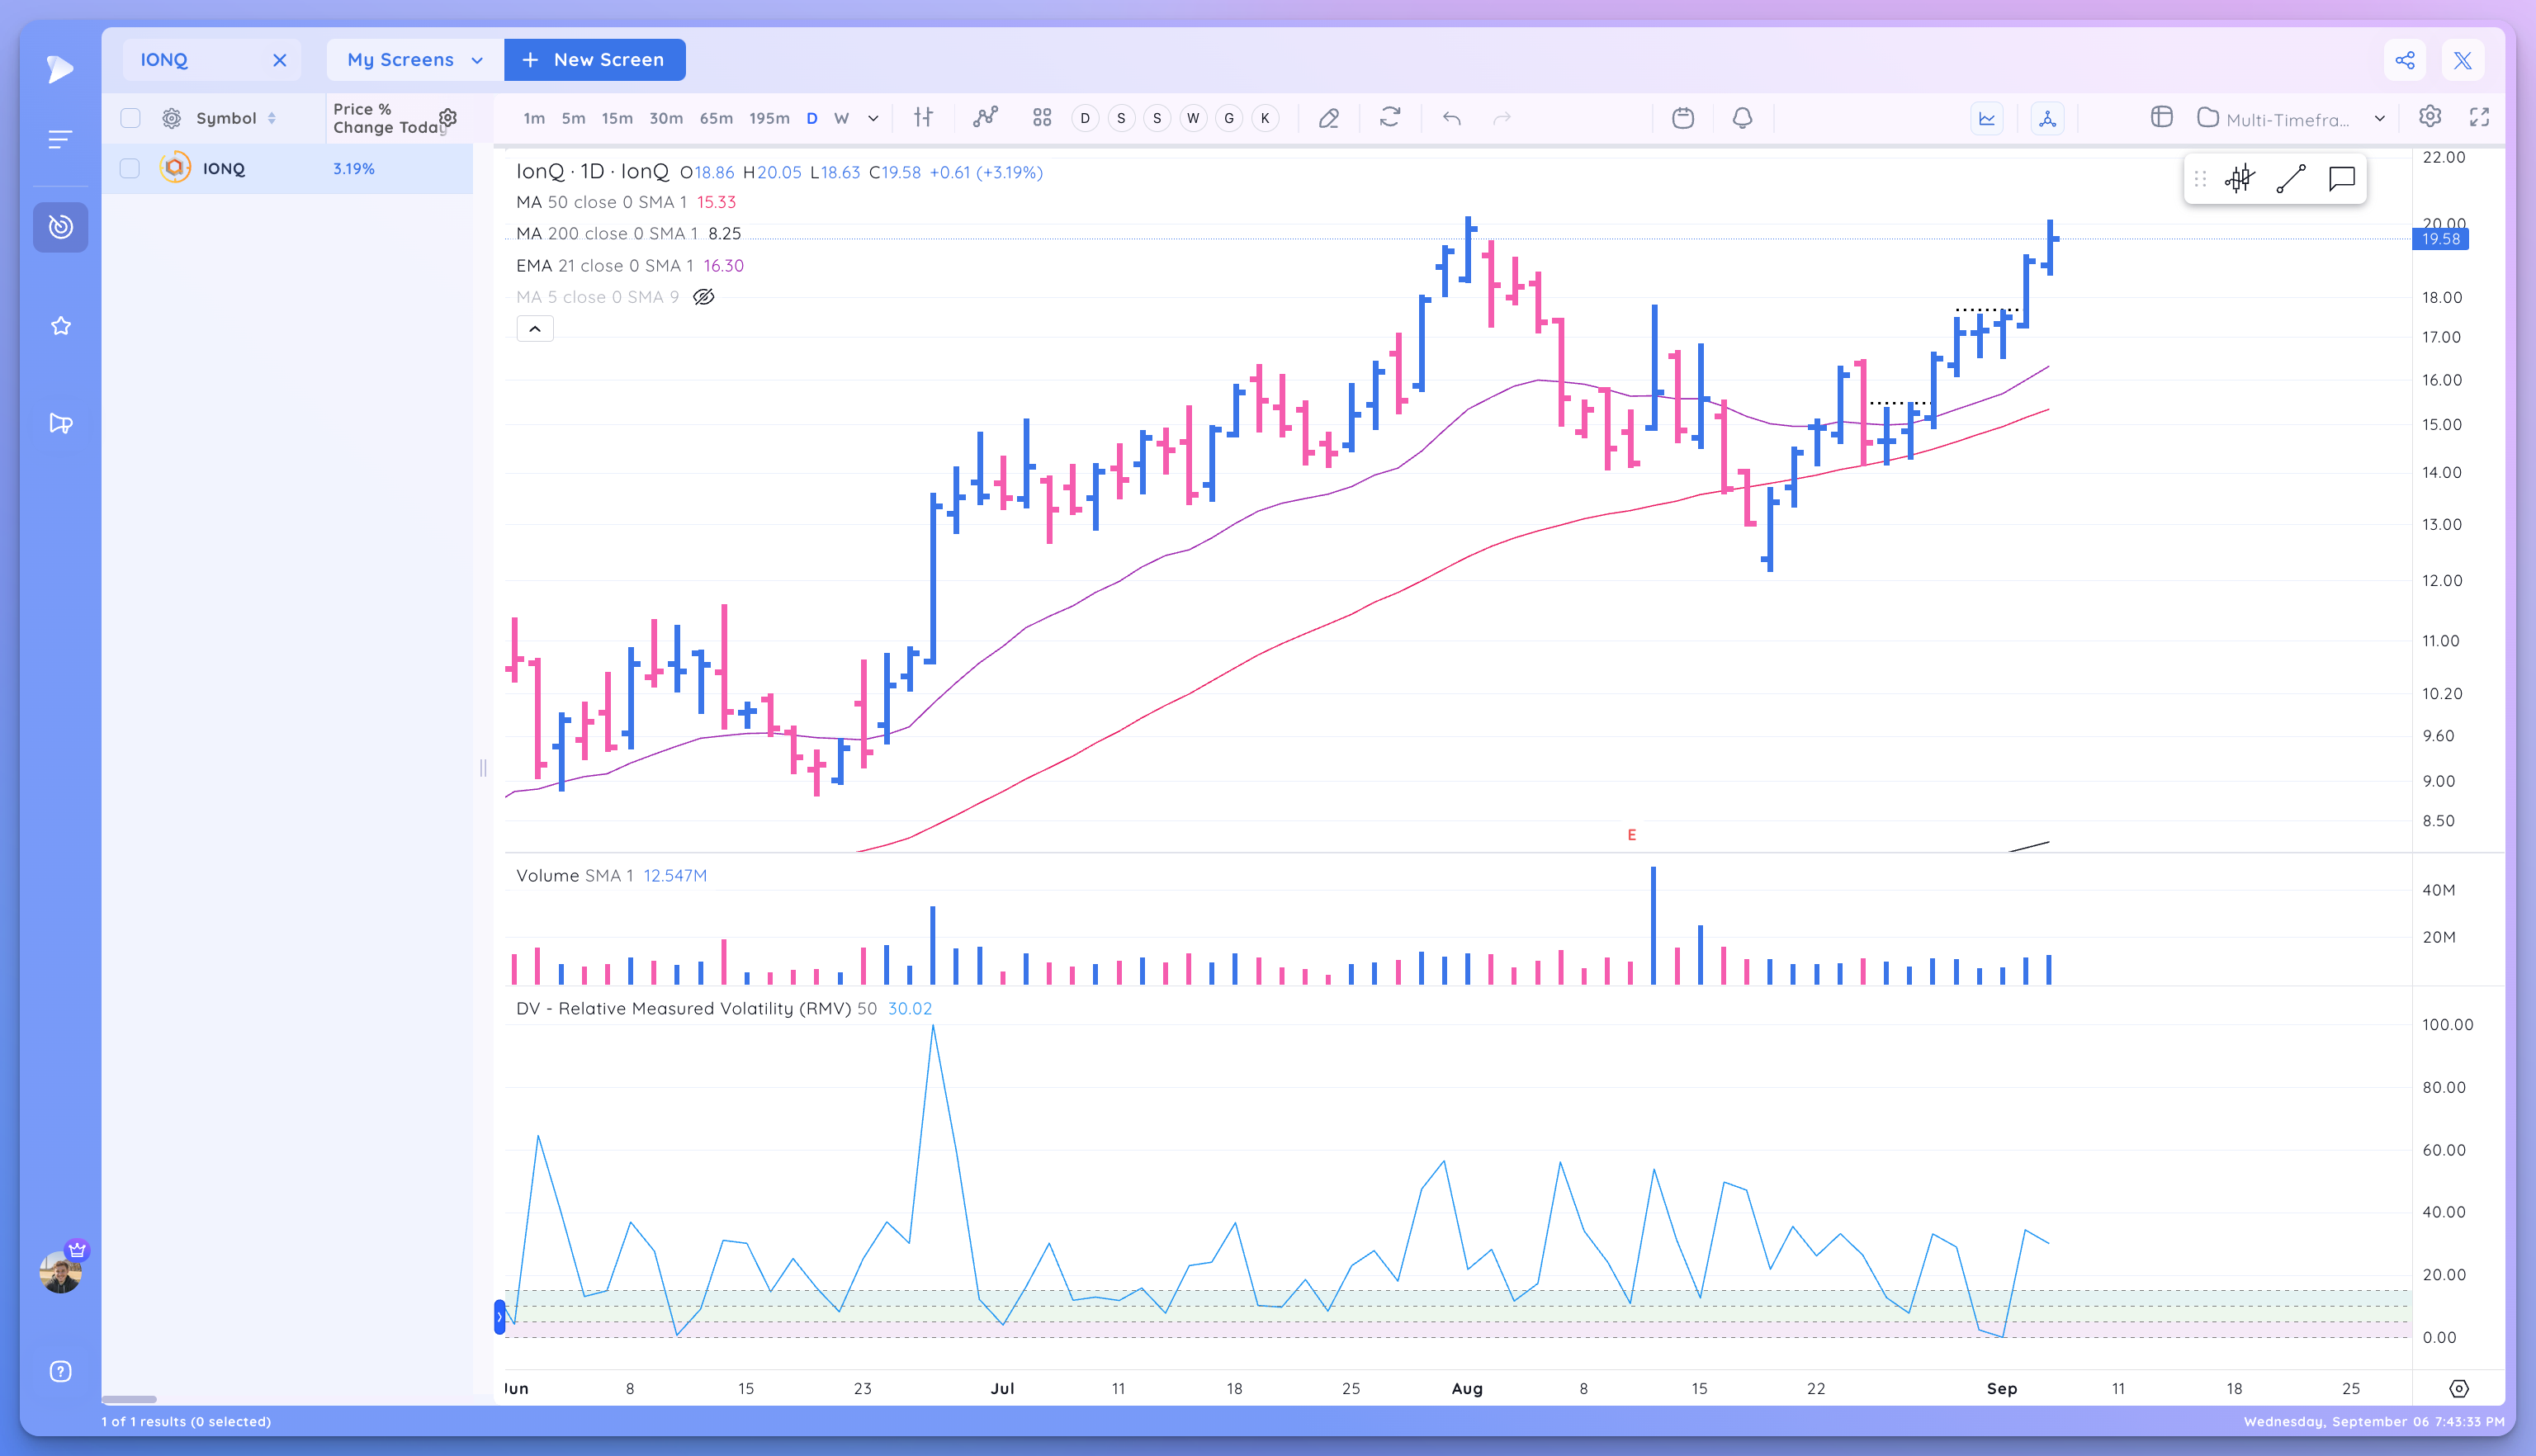2536x1456 pixels.
Task: Toggle visibility of the MA 5 indicator
Action: [704, 296]
